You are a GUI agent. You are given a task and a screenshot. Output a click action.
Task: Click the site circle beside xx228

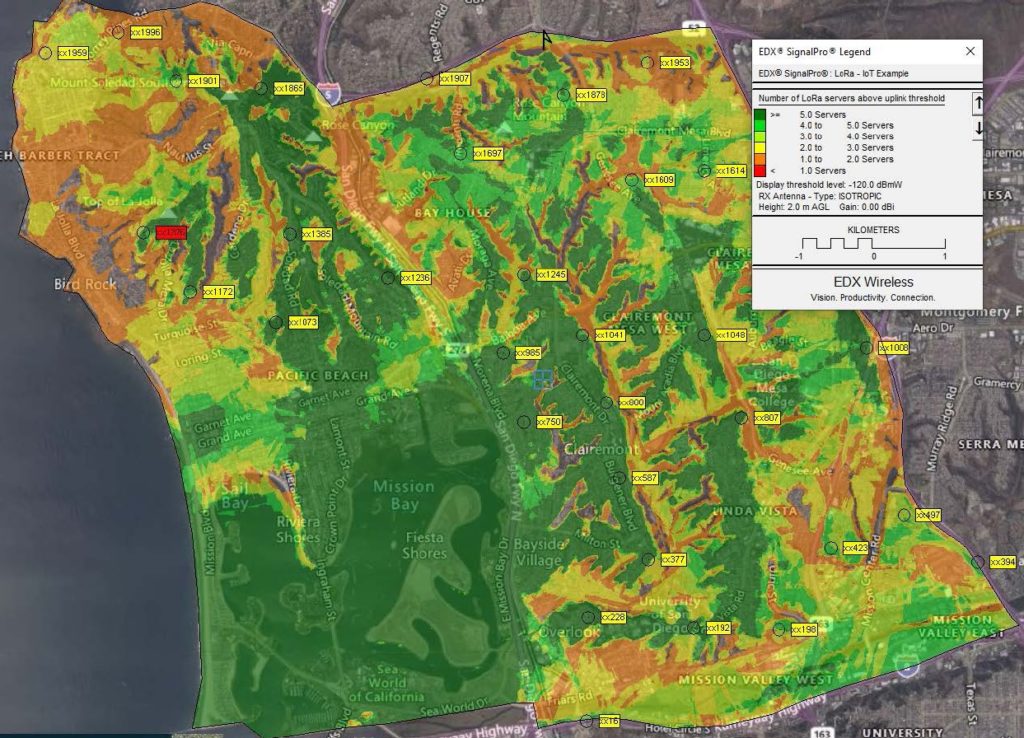(x=588, y=617)
